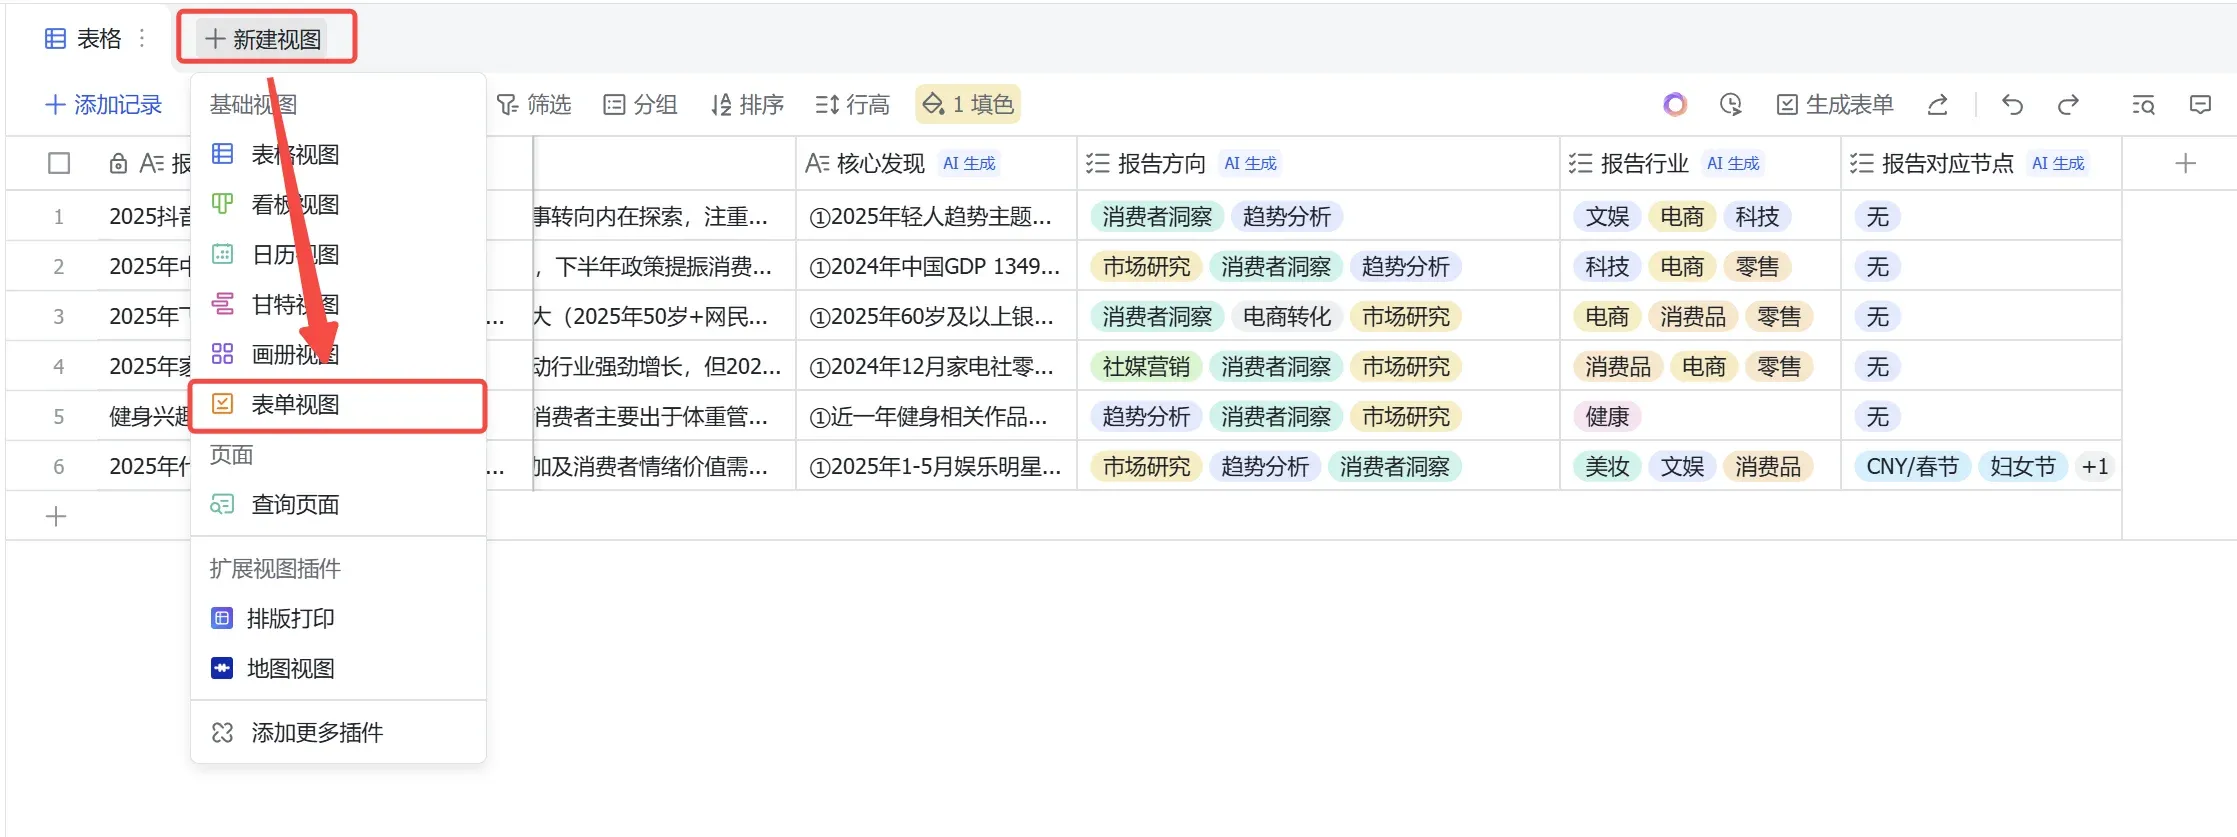Click the 报告行业 column header
Image resolution: width=2237 pixels, height=837 pixels.
[x=1700, y=163]
